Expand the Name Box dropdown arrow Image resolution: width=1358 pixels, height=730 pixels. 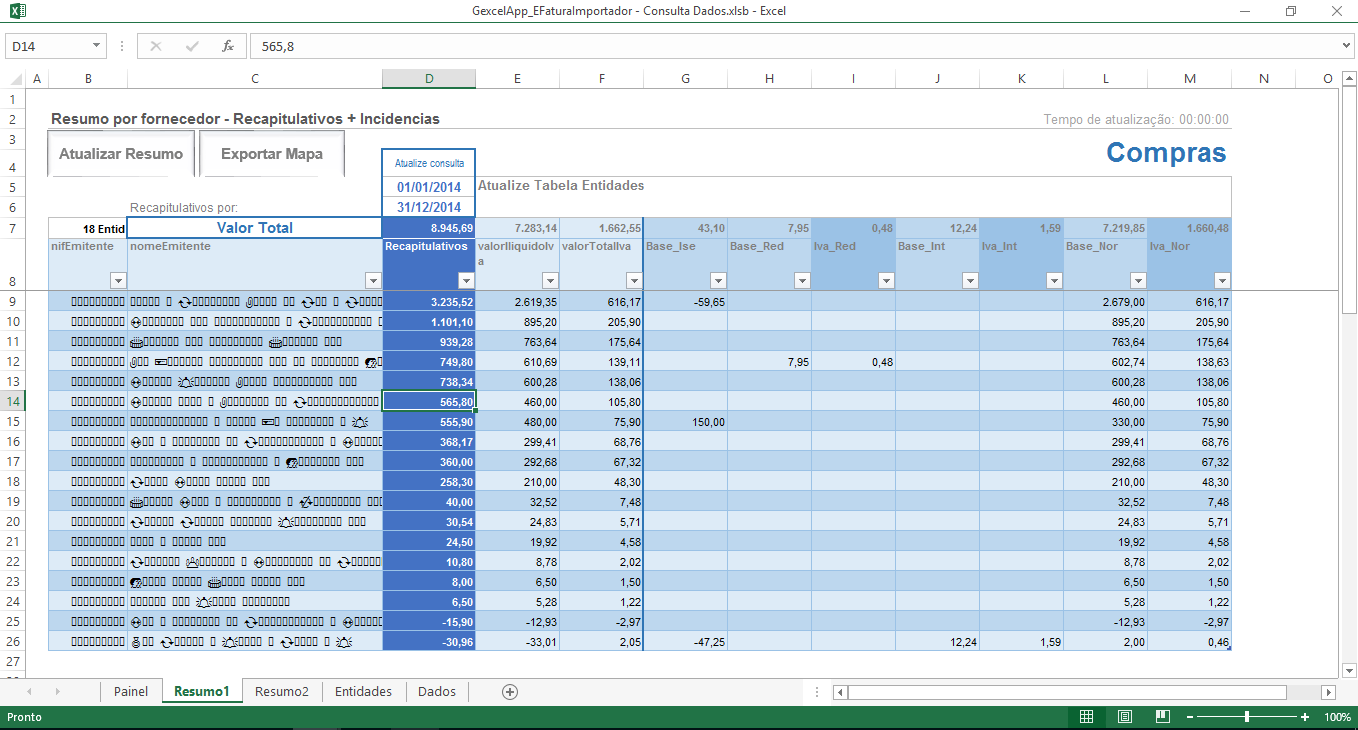point(97,46)
